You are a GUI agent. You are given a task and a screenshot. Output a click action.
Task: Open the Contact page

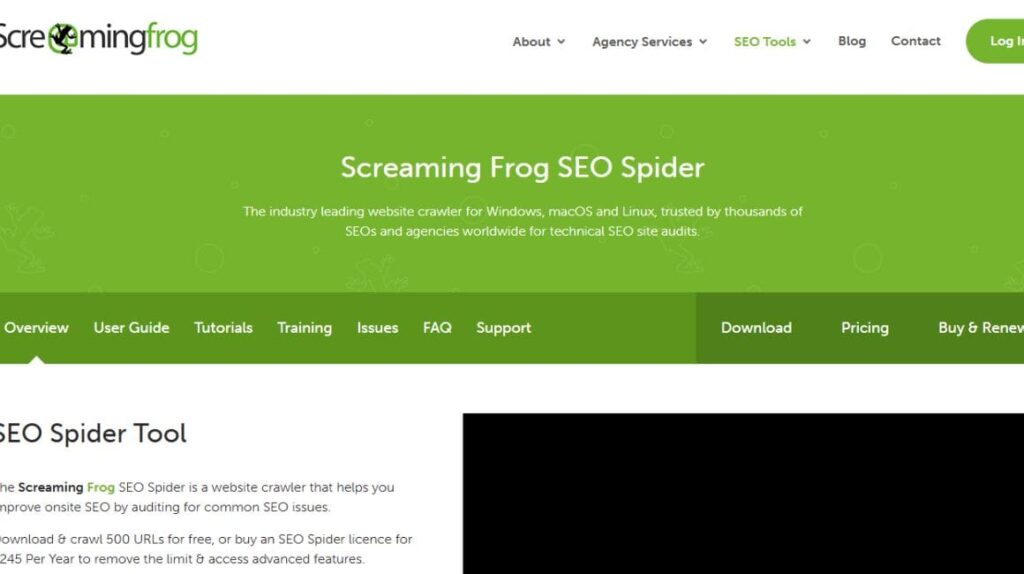click(x=916, y=41)
